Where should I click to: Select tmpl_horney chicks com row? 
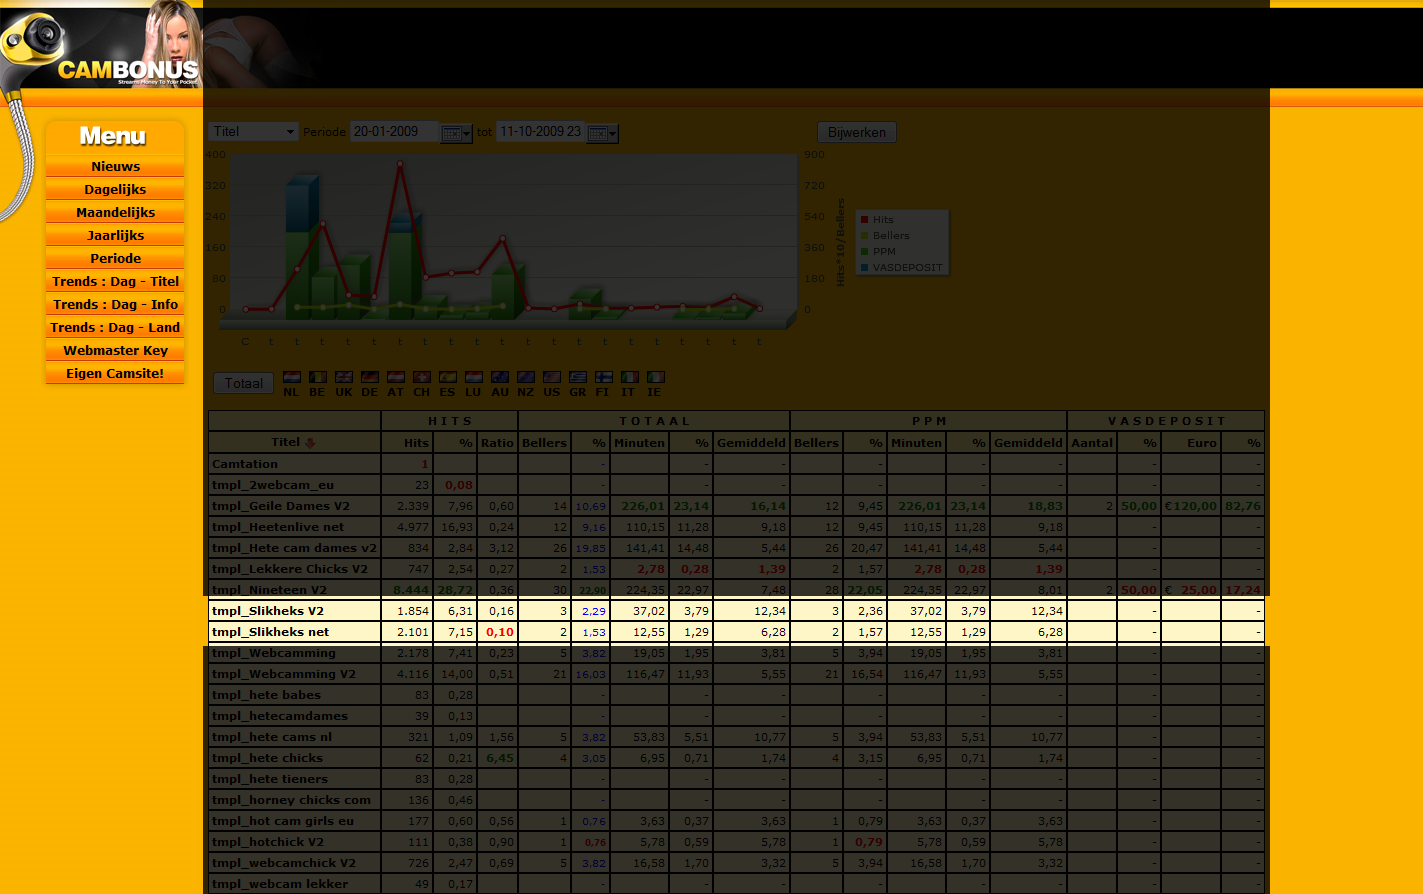click(x=736, y=800)
